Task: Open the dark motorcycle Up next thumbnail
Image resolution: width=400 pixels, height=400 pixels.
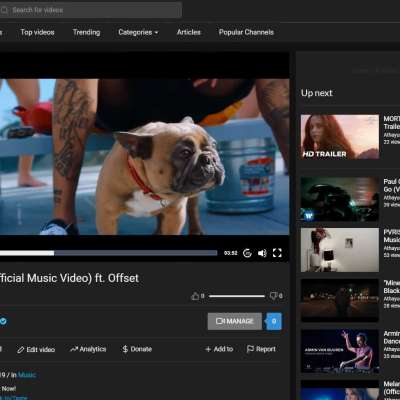Action: point(340,199)
